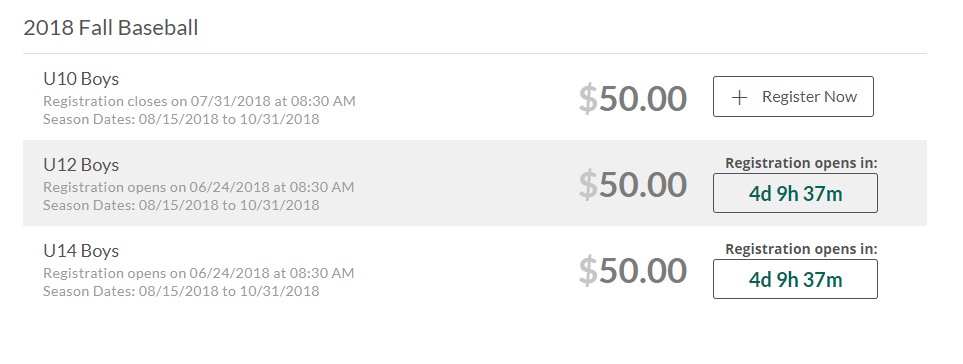Click 'Registration opens in:' label for U12
963x364 pixels.
point(801,163)
